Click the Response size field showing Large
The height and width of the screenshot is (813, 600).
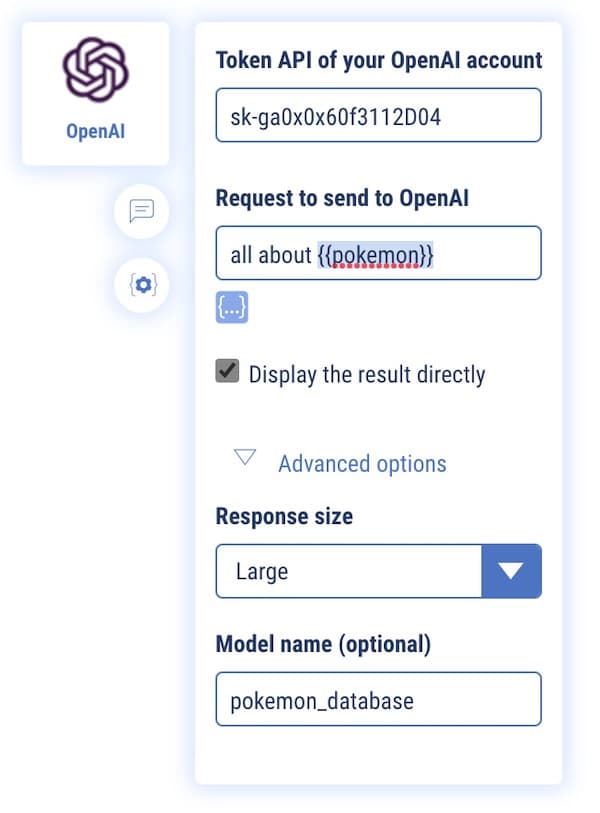point(348,571)
